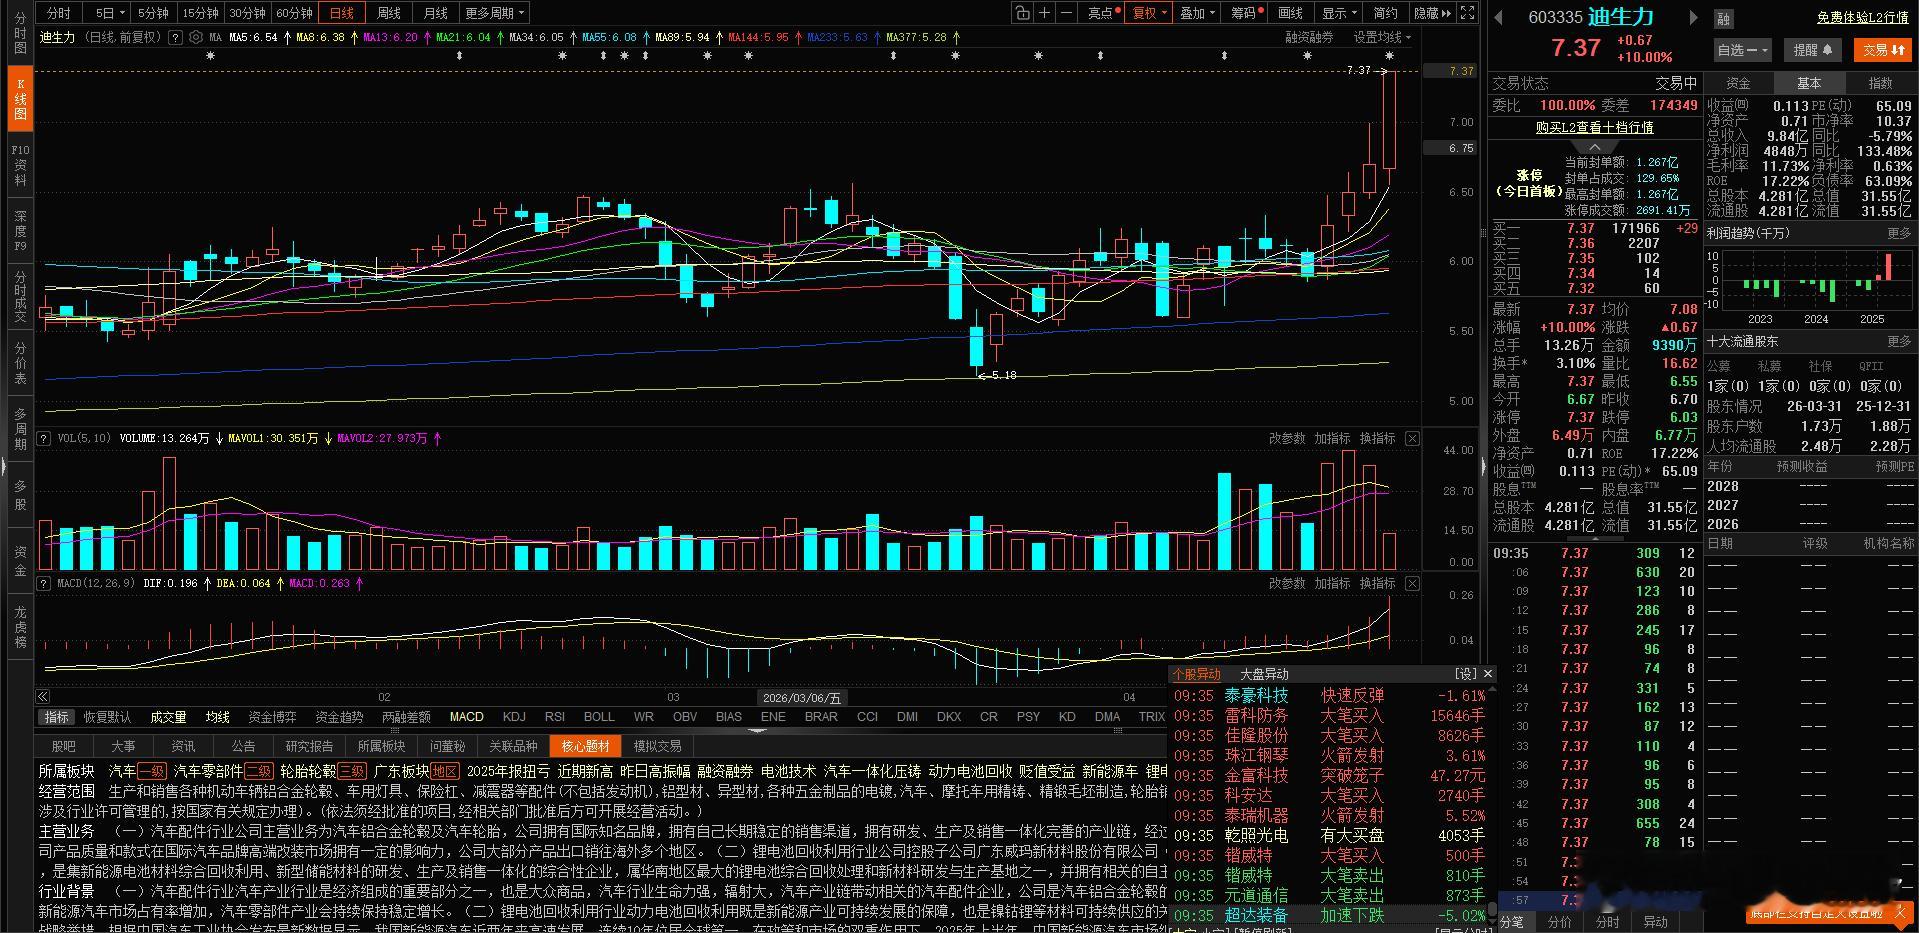Open 多周期 sidebar item

click(20, 429)
